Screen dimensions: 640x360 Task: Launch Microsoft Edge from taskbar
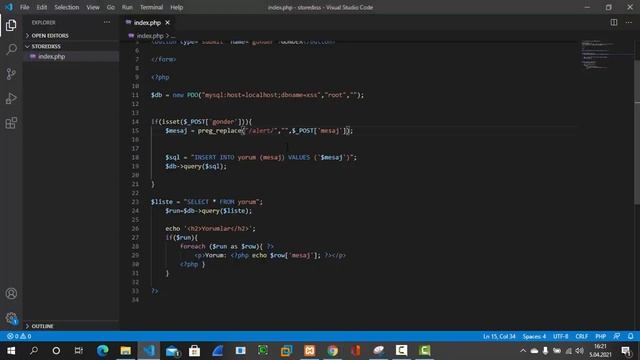(102, 351)
